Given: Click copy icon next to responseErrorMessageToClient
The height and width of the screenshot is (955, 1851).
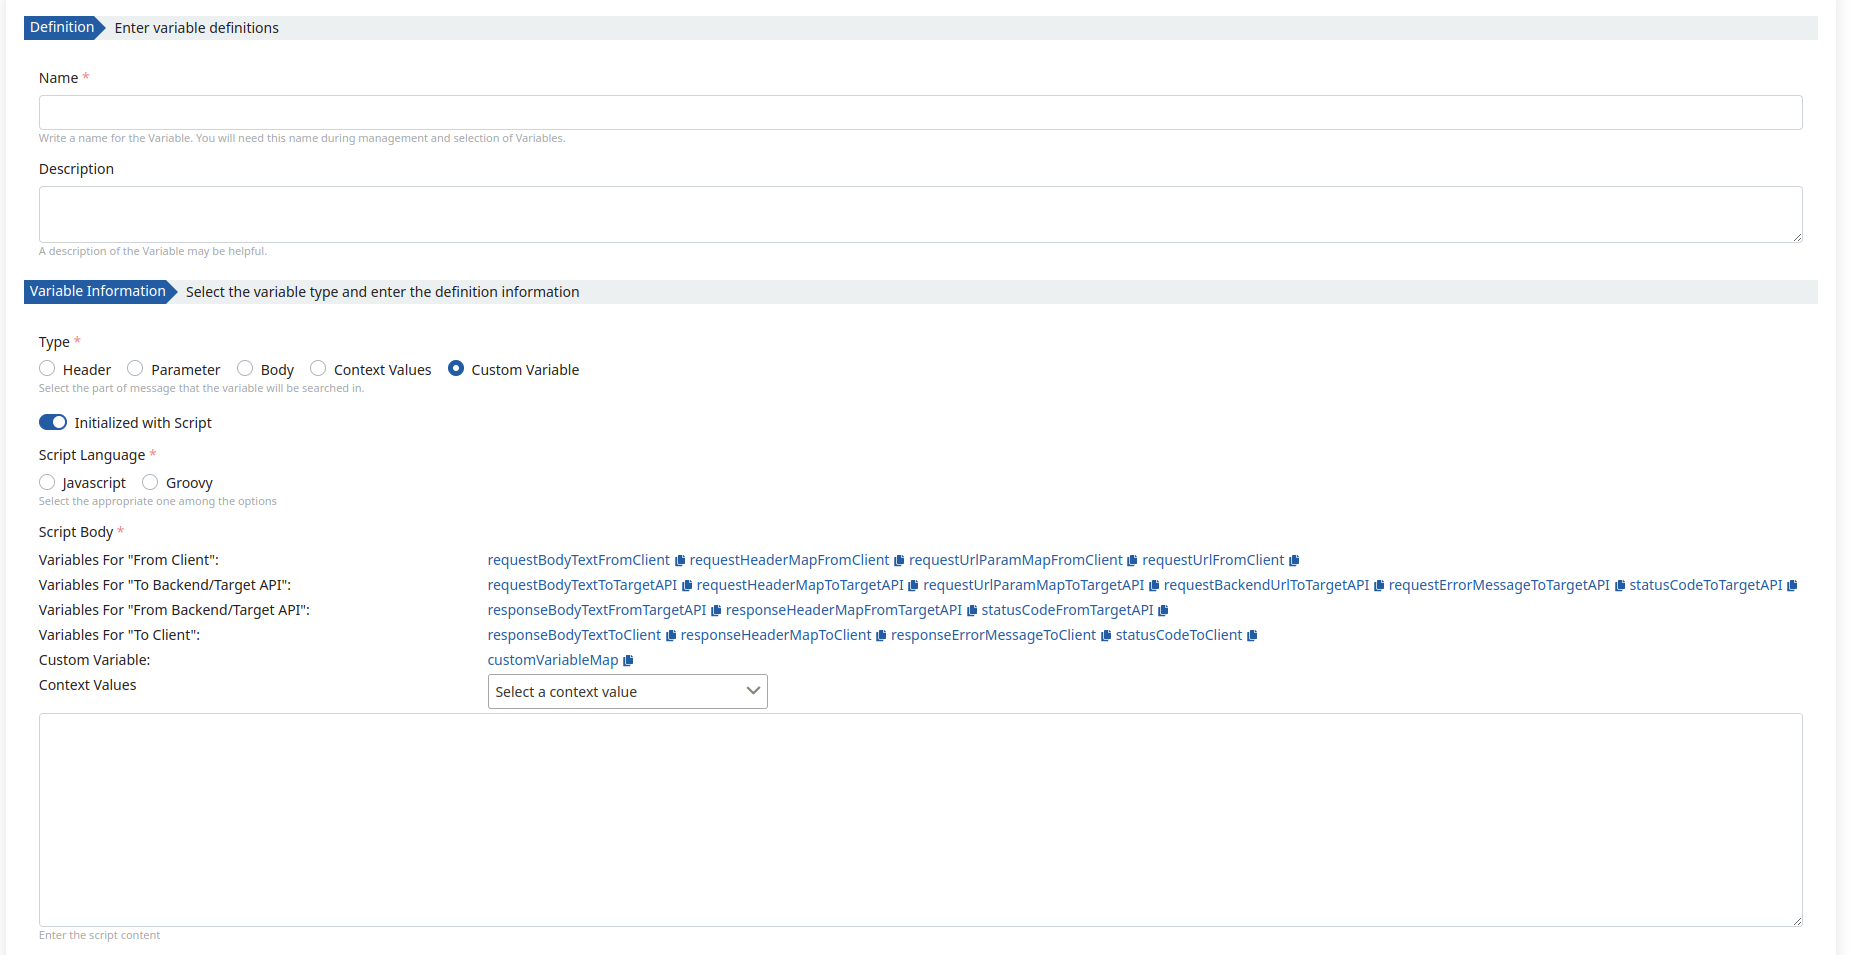Looking at the screenshot, I should (1106, 636).
